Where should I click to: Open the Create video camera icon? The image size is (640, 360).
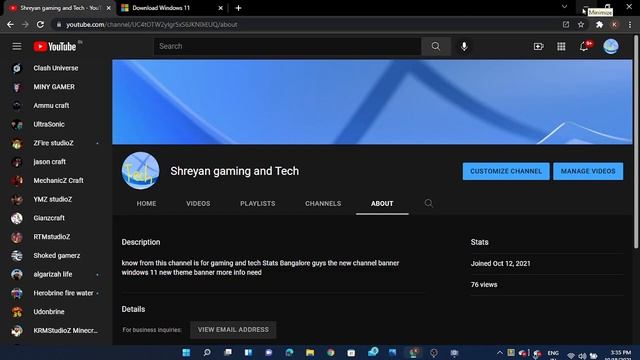(x=538, y=47)
